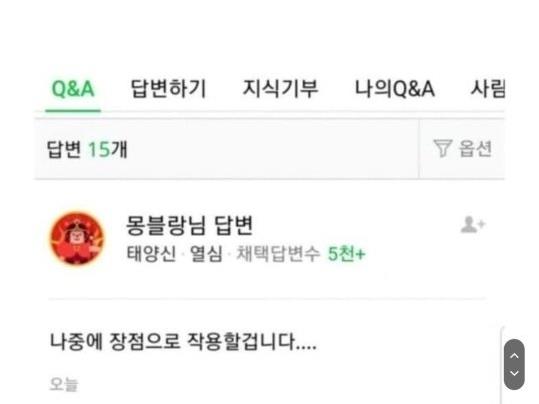539x404 pixels.
Task: Select the Q&A tab
Action: [73, 89]
